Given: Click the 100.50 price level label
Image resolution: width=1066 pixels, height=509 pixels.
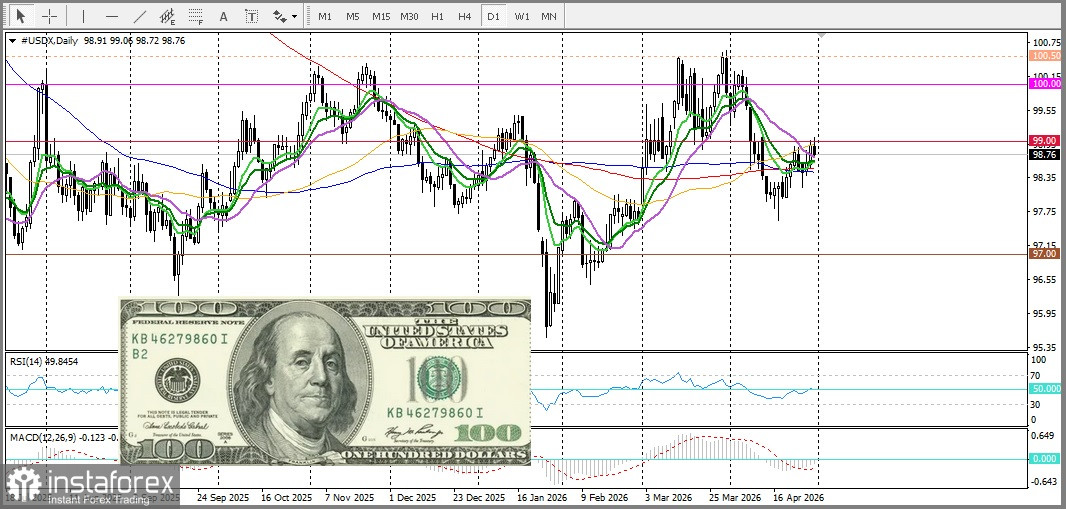Looking at the screenshot, I should [x=1046, y=56].
